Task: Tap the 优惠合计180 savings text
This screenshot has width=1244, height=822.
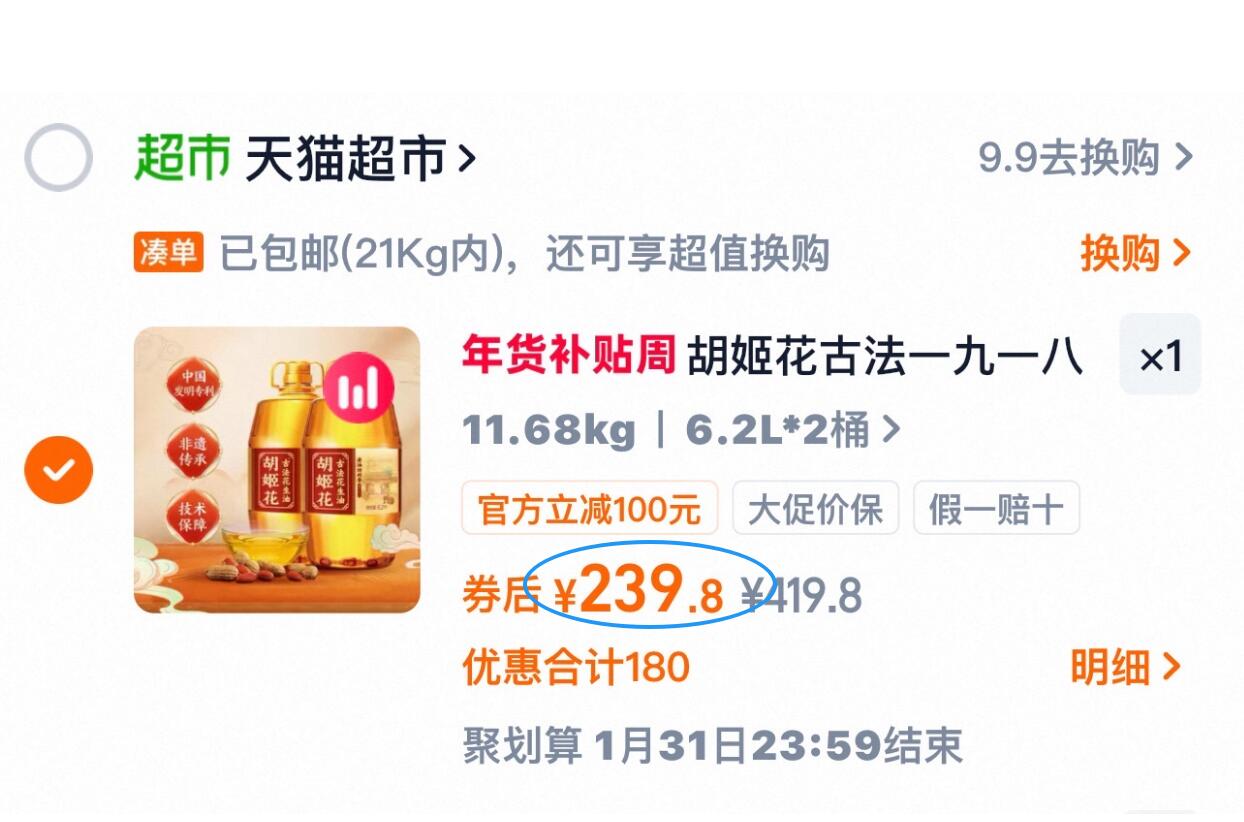Action: (x=576, y=667)
